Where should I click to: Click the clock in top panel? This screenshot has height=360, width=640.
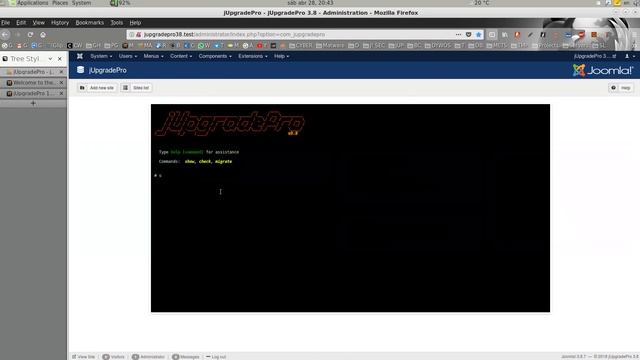tap(310, 3)
